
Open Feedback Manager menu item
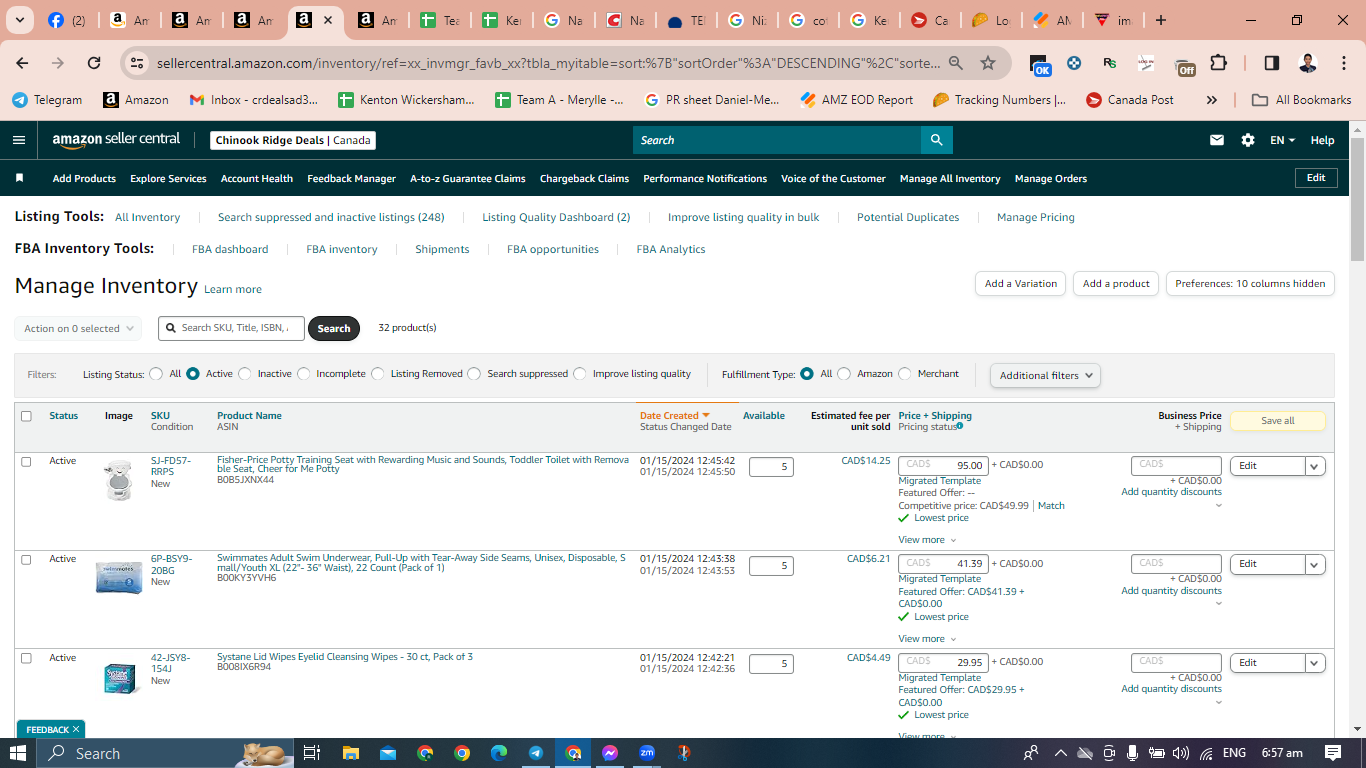351,178
